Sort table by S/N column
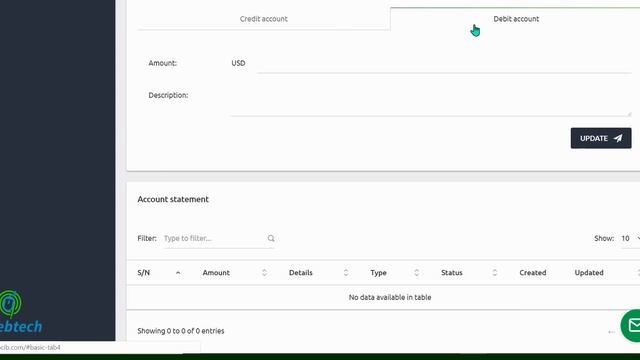Image resolution: width=640 pixels, height=360 pixels. 159,273
